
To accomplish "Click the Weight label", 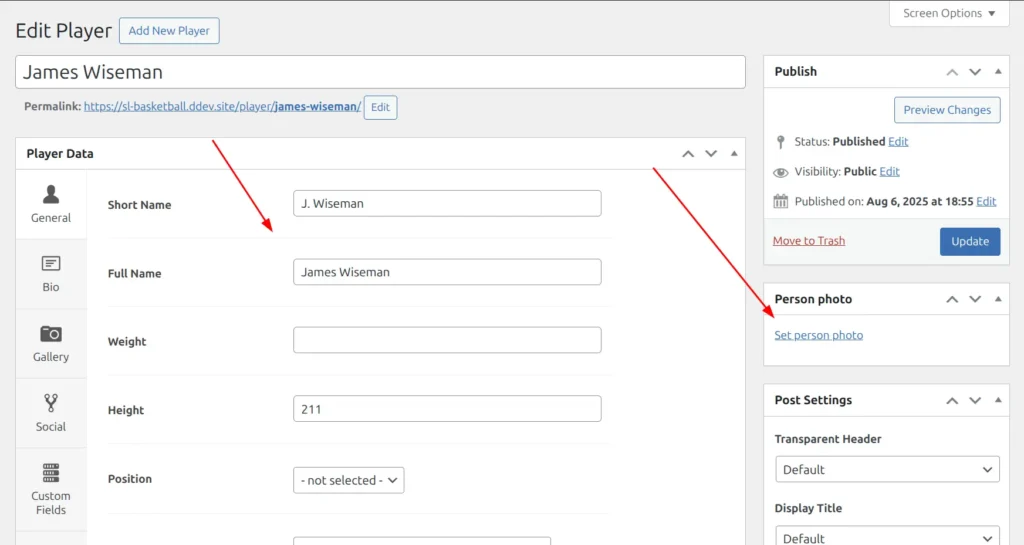I will point(127,342).
